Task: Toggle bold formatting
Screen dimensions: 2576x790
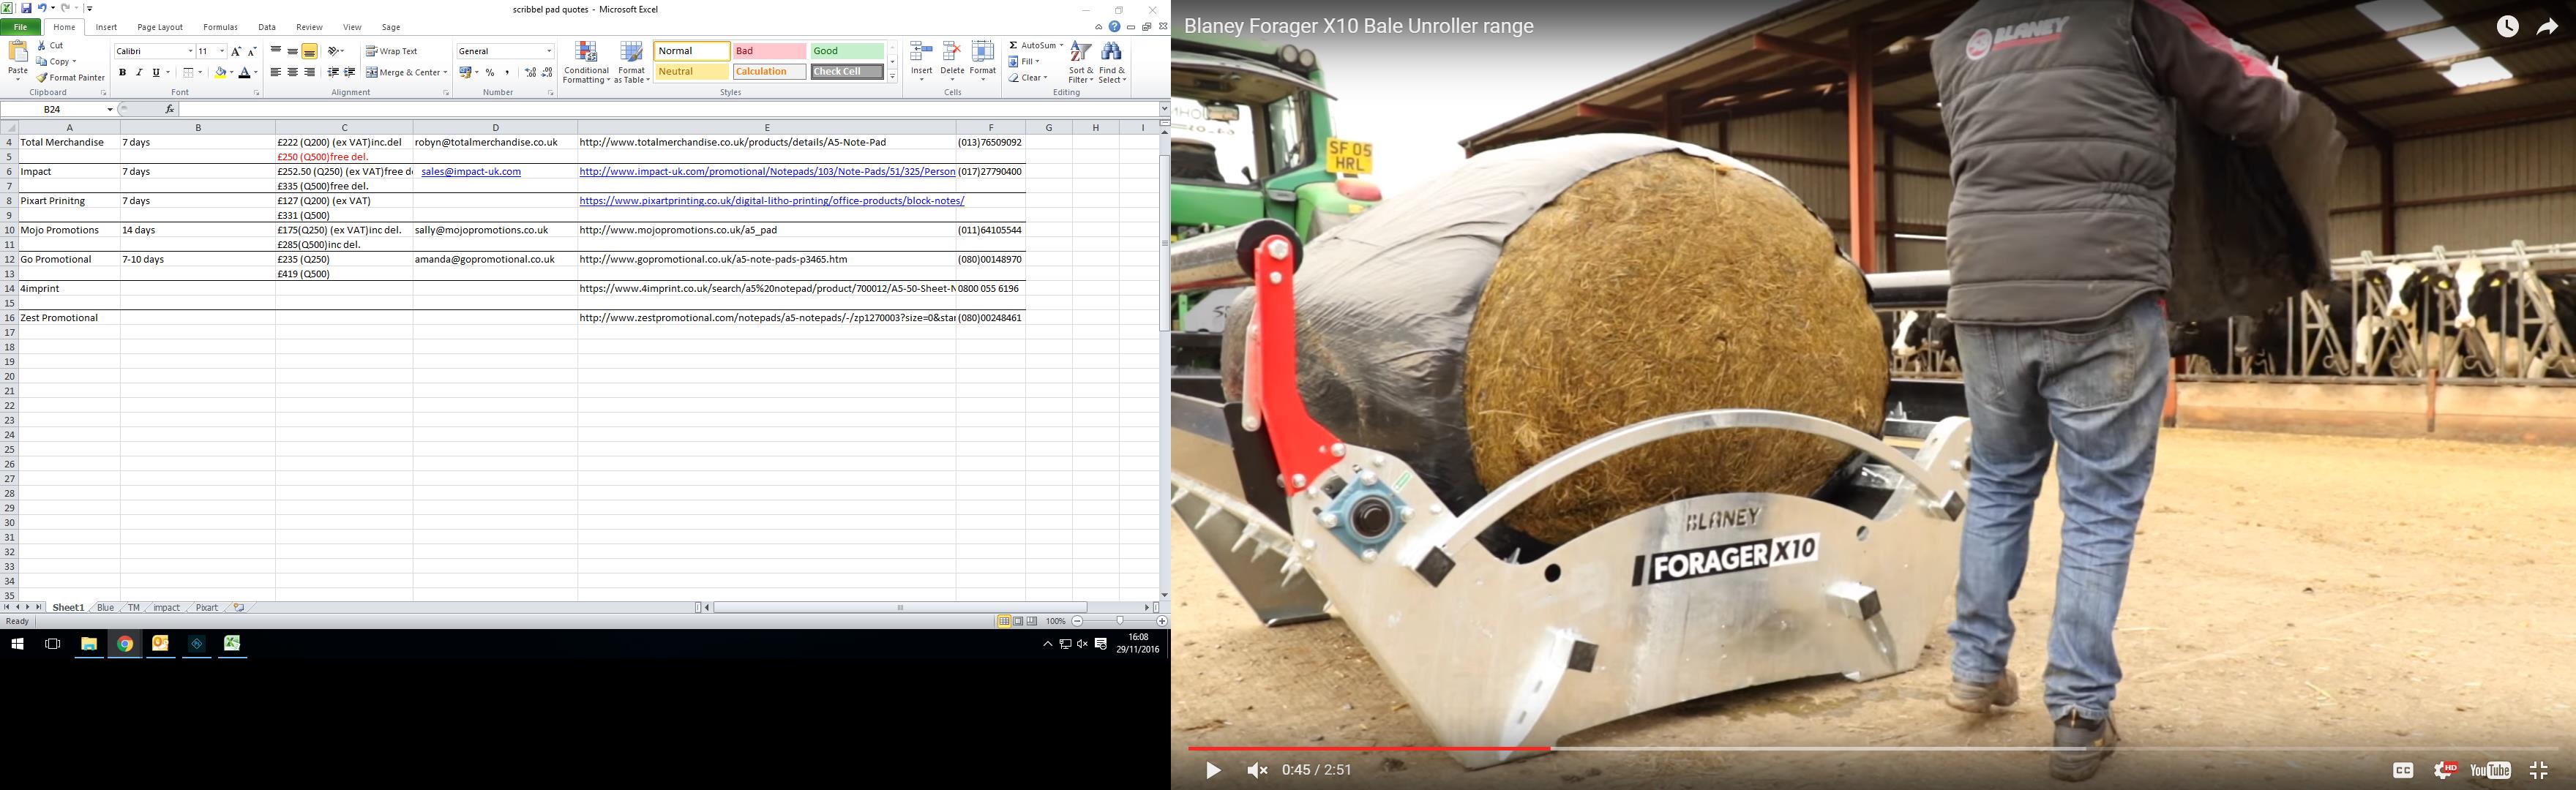Action: click(x=122, y=72)
